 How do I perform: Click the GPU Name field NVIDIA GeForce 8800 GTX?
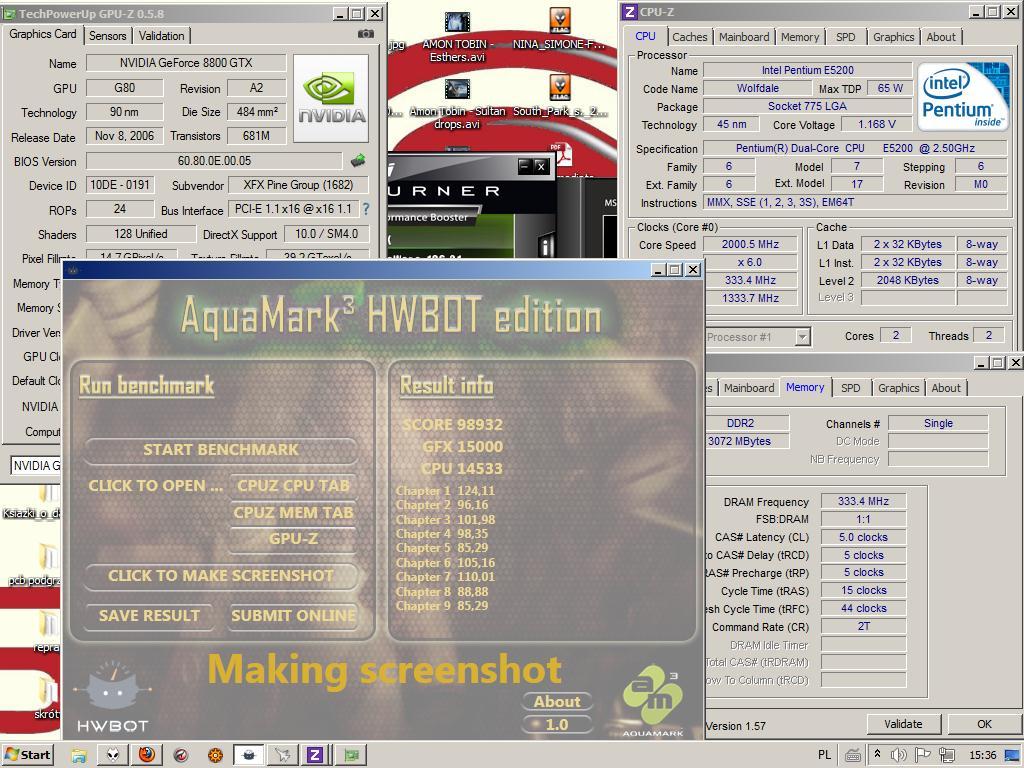186,63
